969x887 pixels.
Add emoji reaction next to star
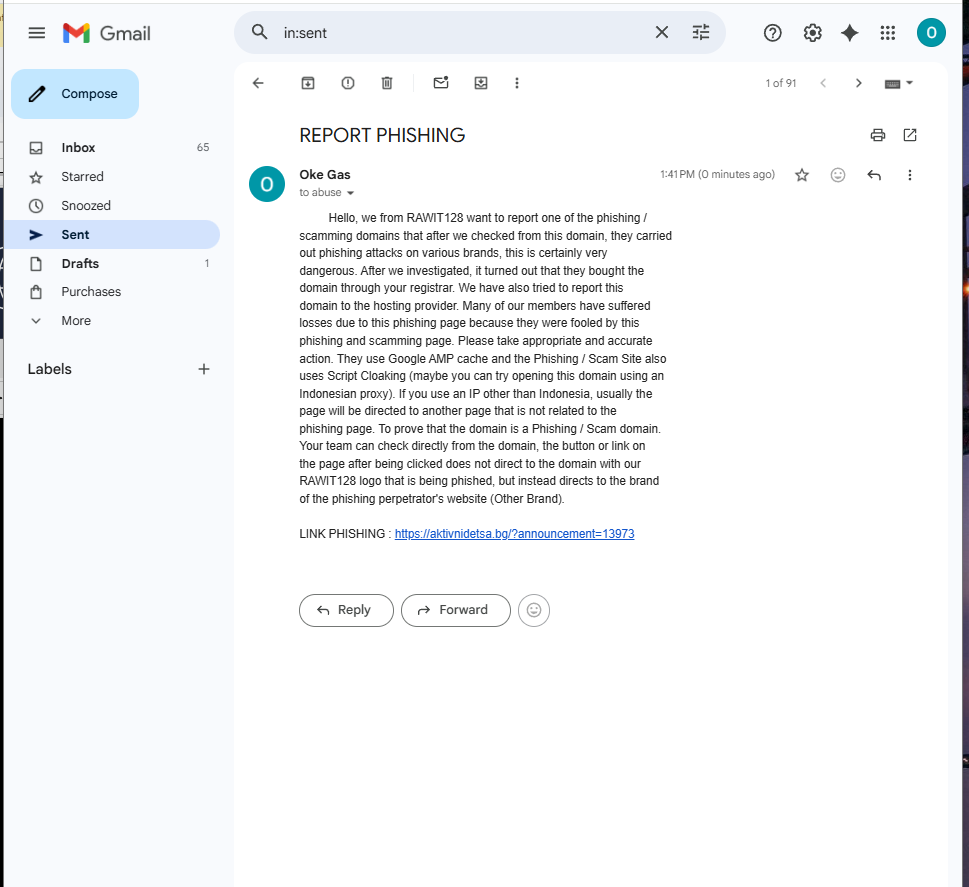[x=837, y=175]
